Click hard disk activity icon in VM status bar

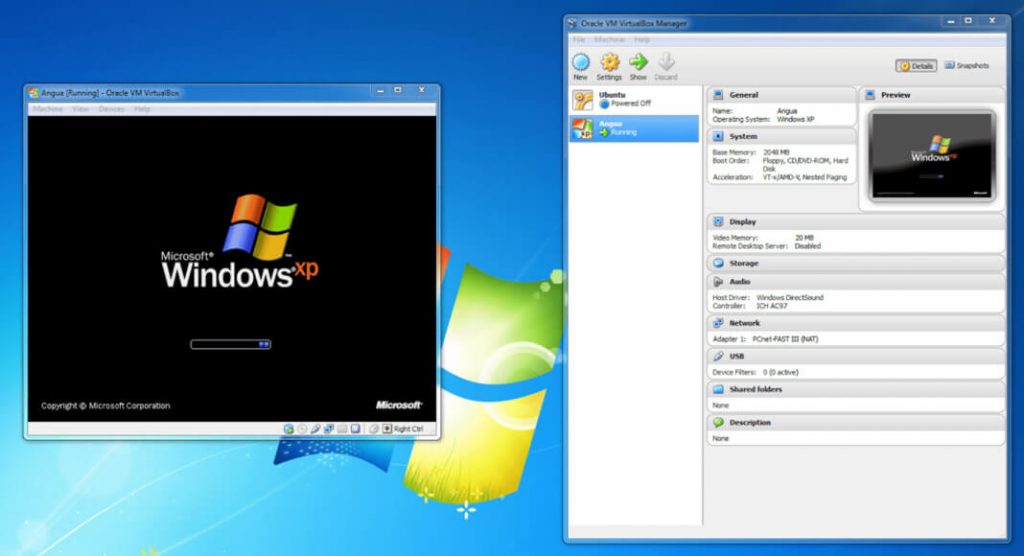click(x=289, y=429)
